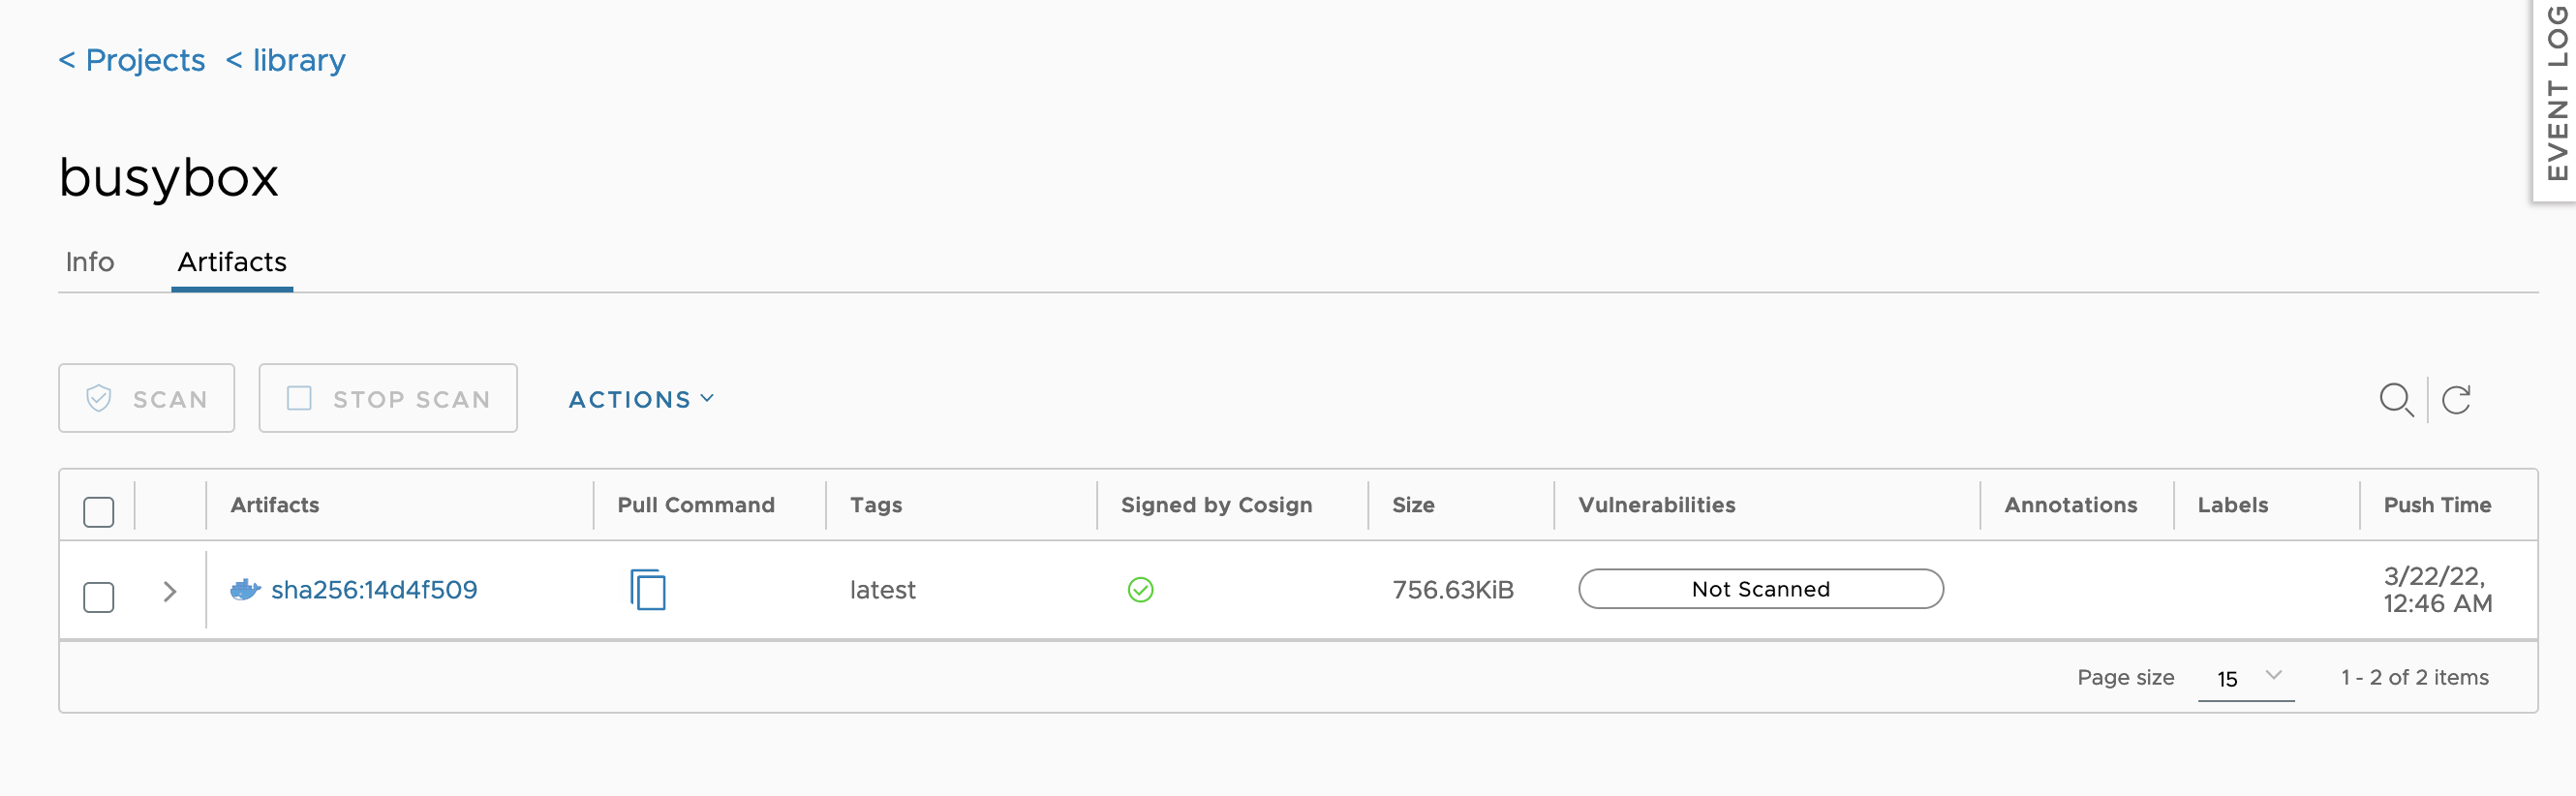
Task: Click the search artifacts magnifier icon
Action: [2396, 400]
